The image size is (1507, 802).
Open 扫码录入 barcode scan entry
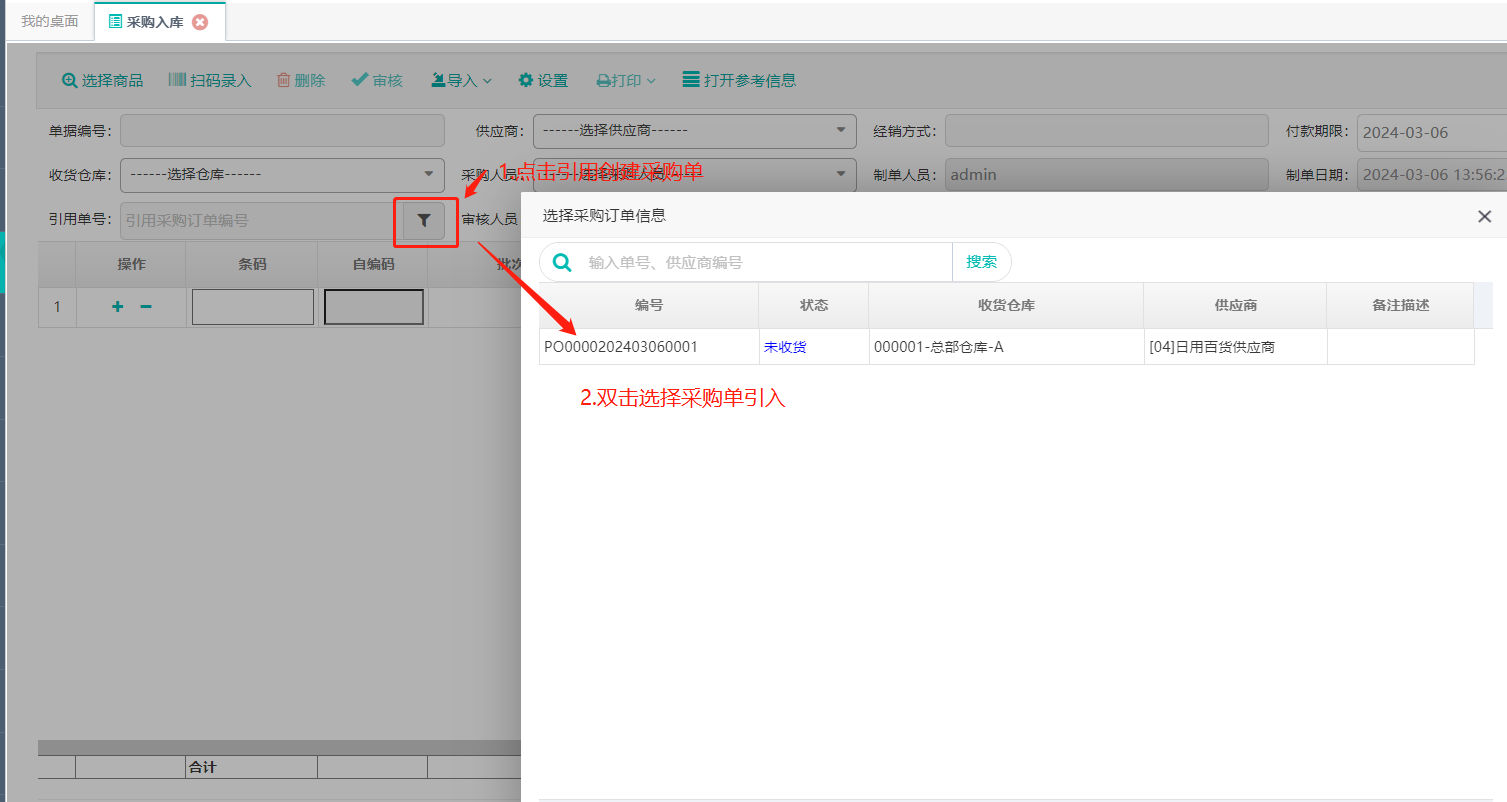[x=209, y=81]
